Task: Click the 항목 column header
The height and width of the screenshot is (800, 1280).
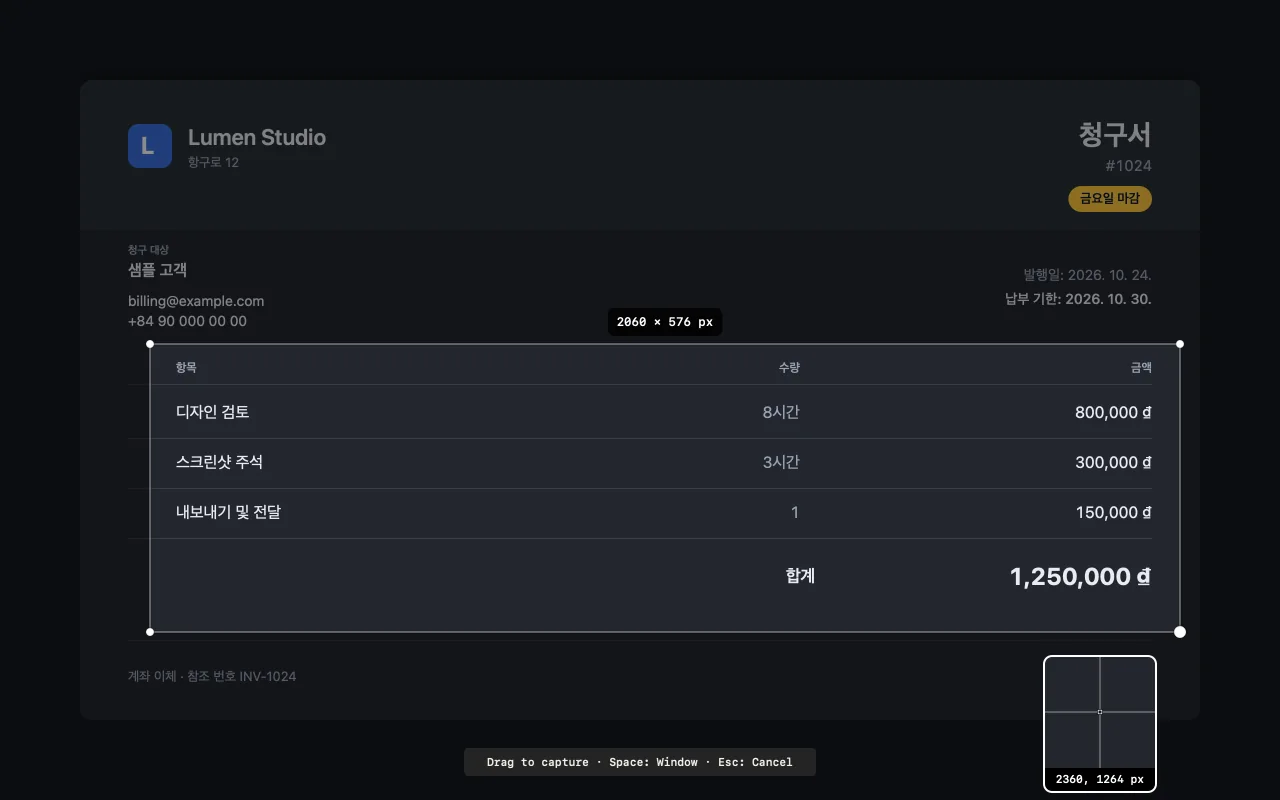Action: point(186,368)
